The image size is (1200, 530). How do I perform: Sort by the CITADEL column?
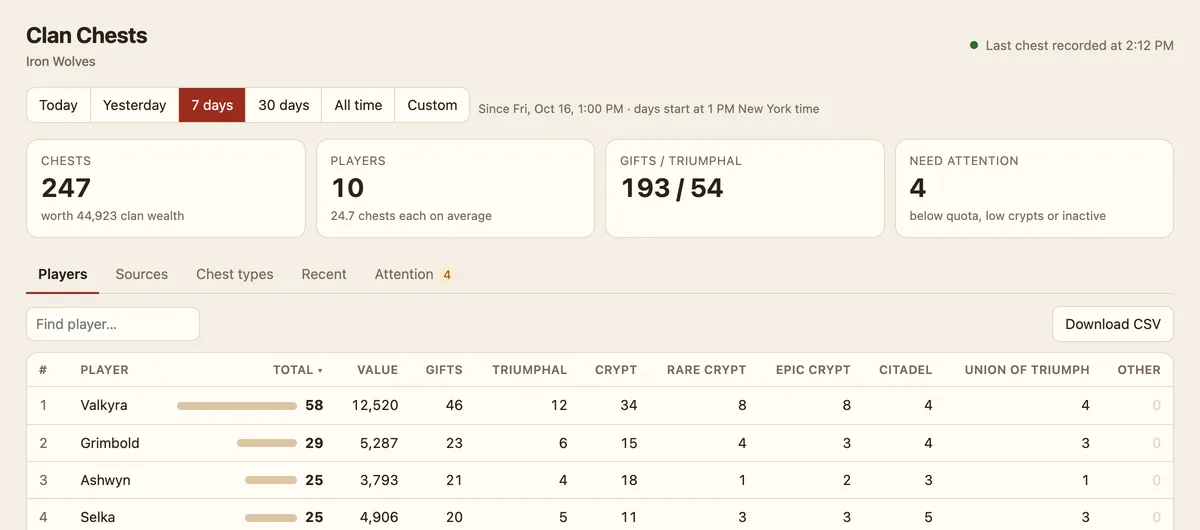(x=906, y=370)
